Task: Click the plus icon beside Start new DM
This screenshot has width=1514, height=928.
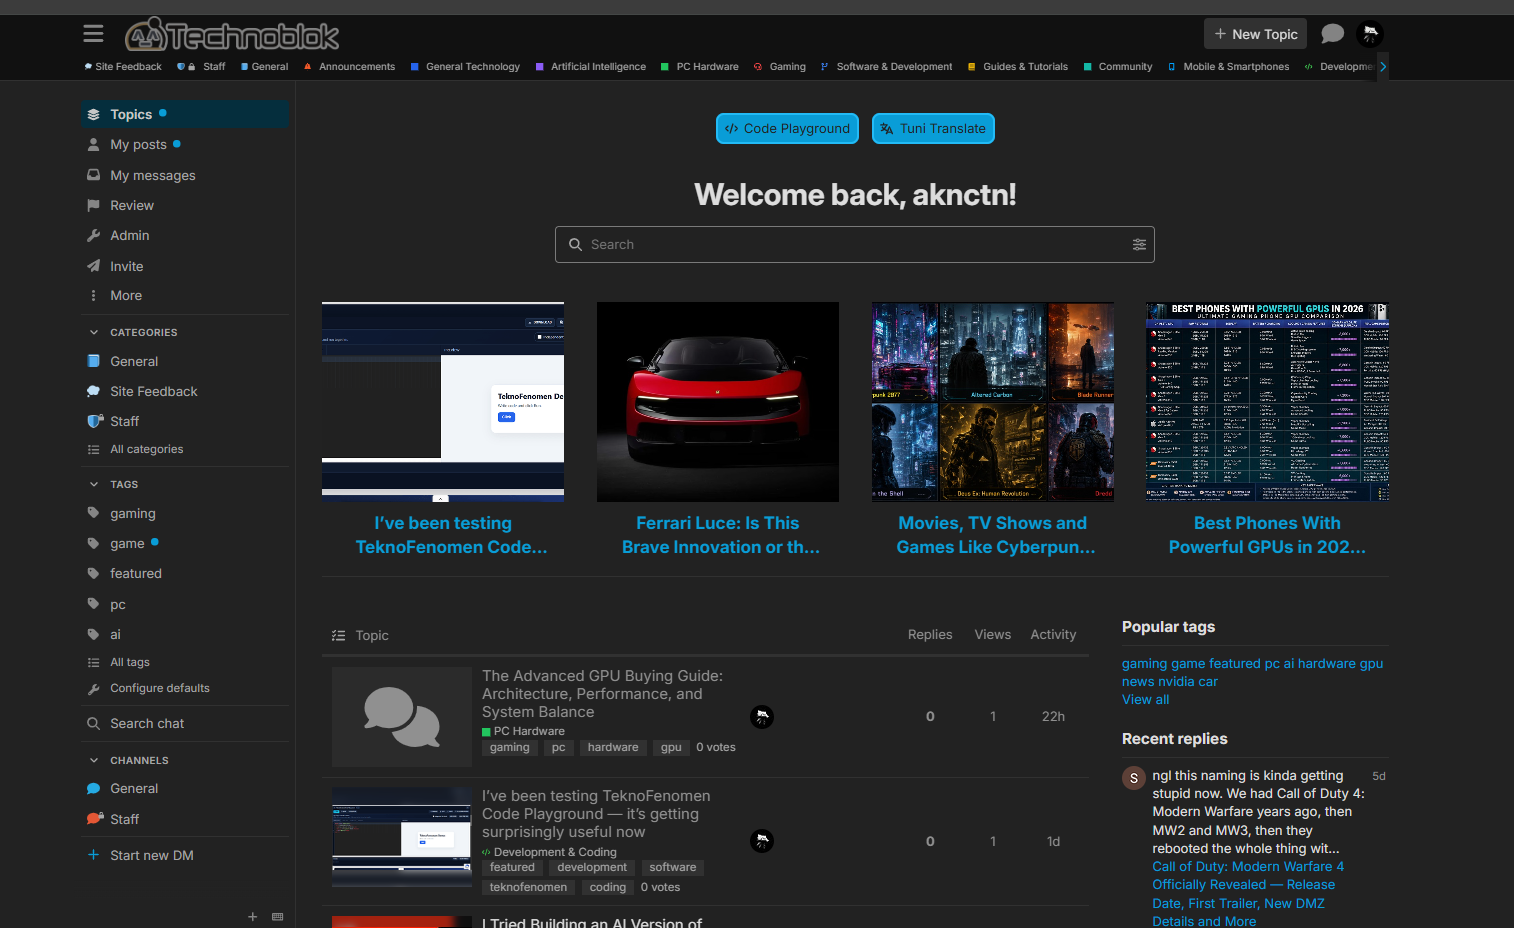Action: [x=94, y=855]
